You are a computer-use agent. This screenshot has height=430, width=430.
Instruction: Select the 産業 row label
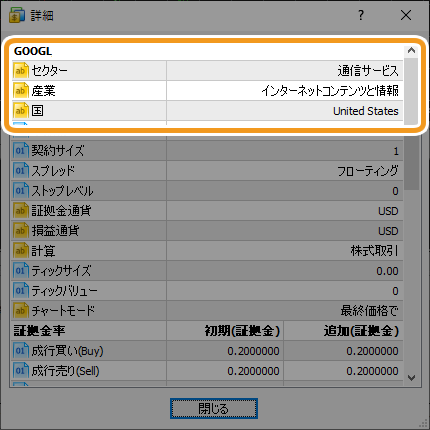(x=43, y=91)
